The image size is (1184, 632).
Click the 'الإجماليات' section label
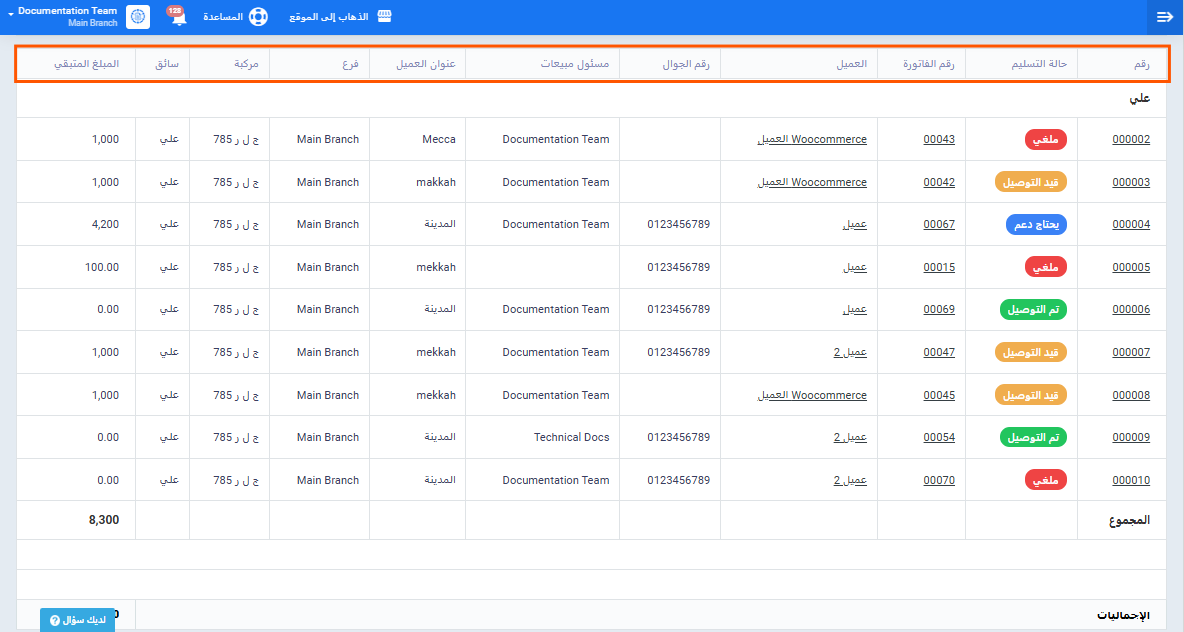(x=1123, y=615)
